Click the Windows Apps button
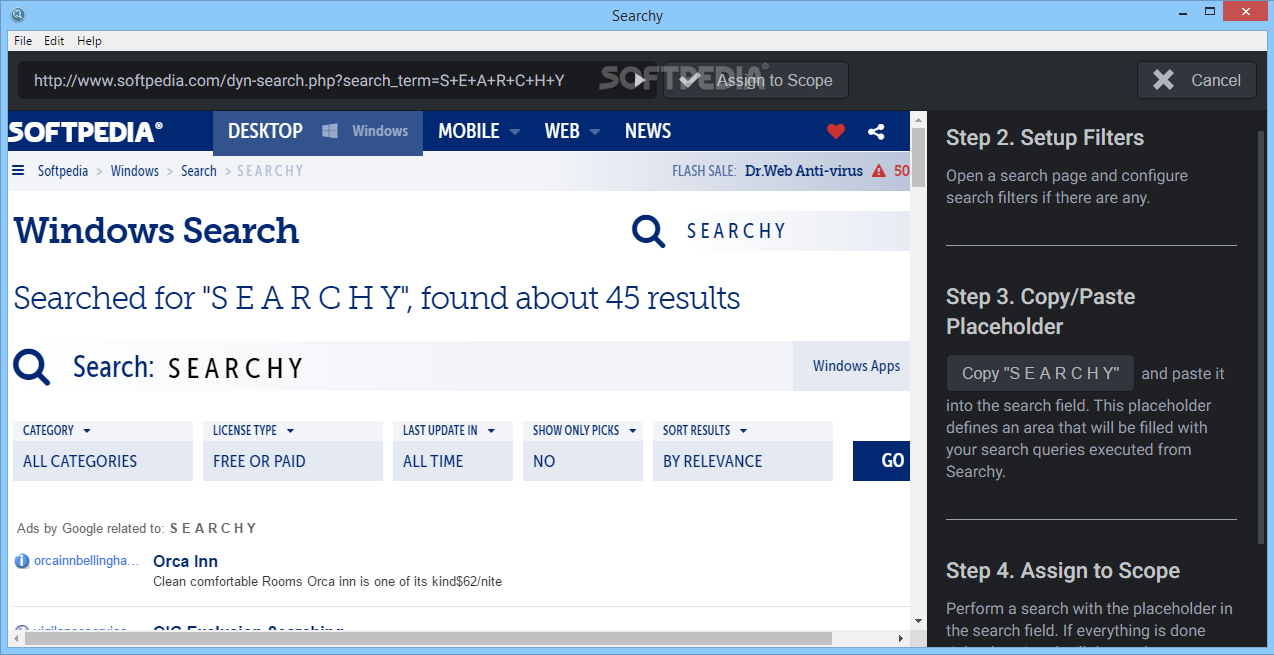The width and height of the screenshot is (1274, 655). click(852, 366)
